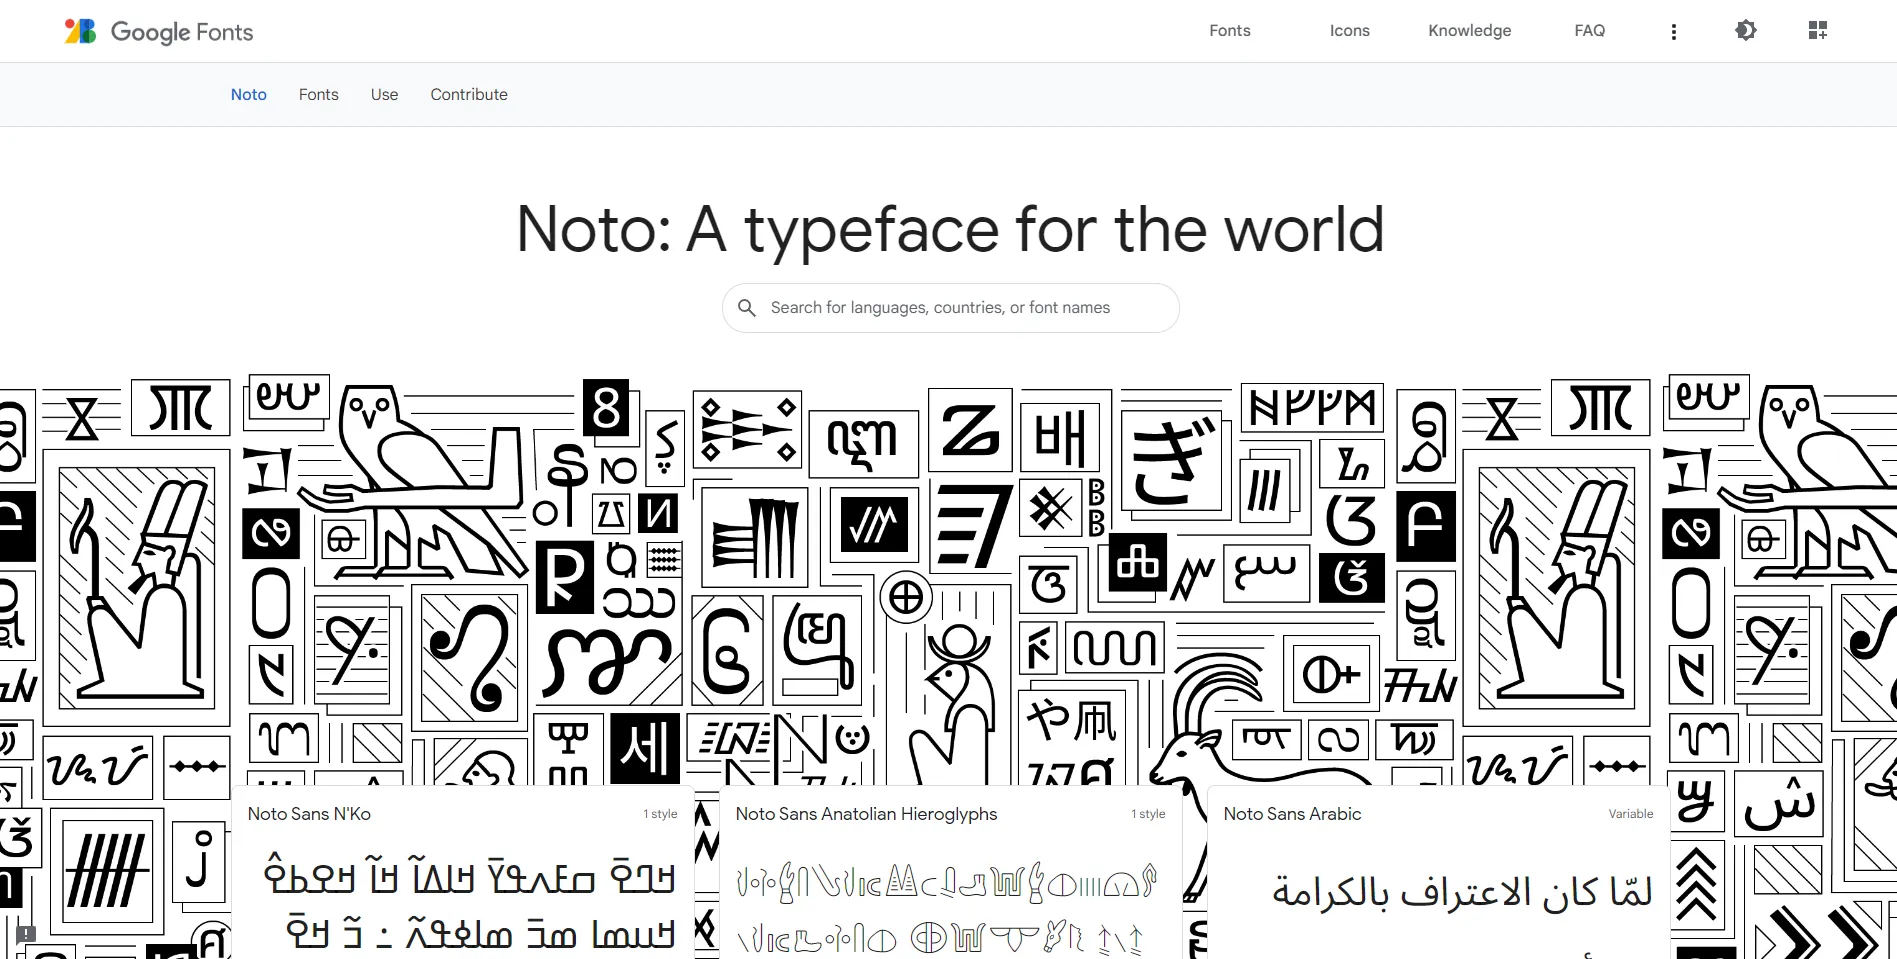Open the Noto Sans Anatolian Hieroglyphs card
The width and height of the screenshot is (1897, 959).
point(951,873)
